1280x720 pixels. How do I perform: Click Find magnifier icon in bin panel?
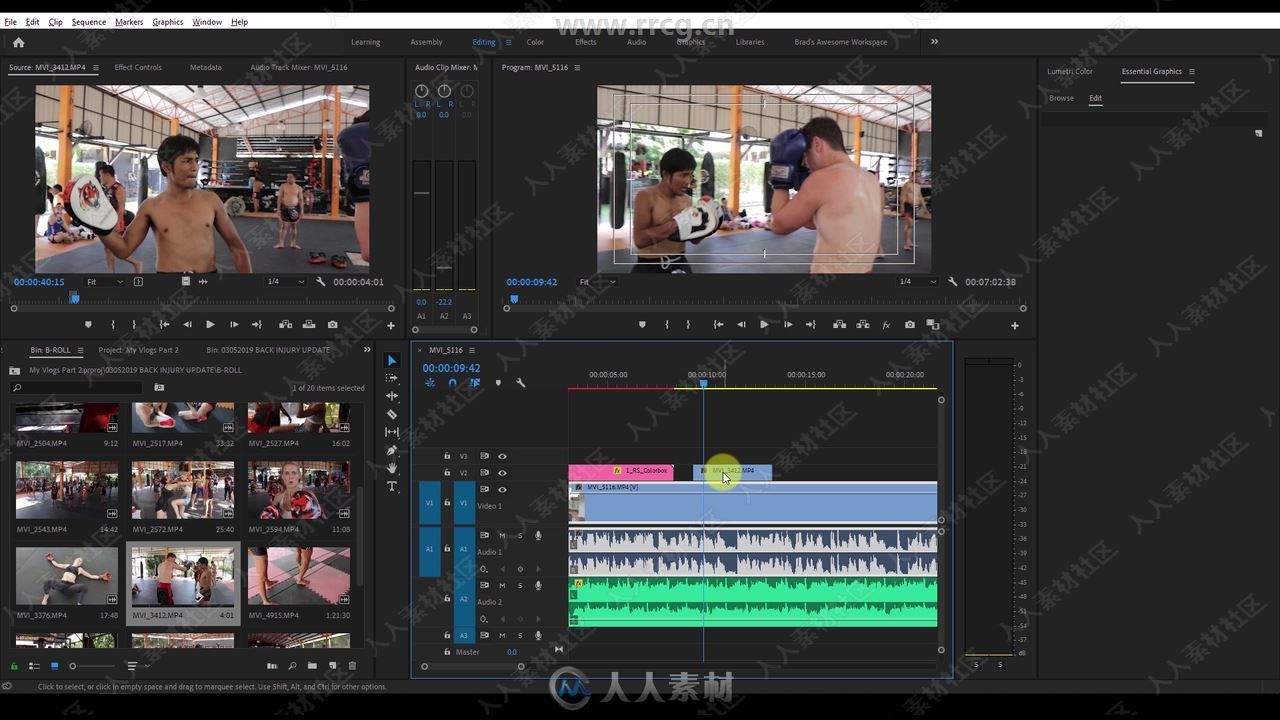(x=292, y=666)
